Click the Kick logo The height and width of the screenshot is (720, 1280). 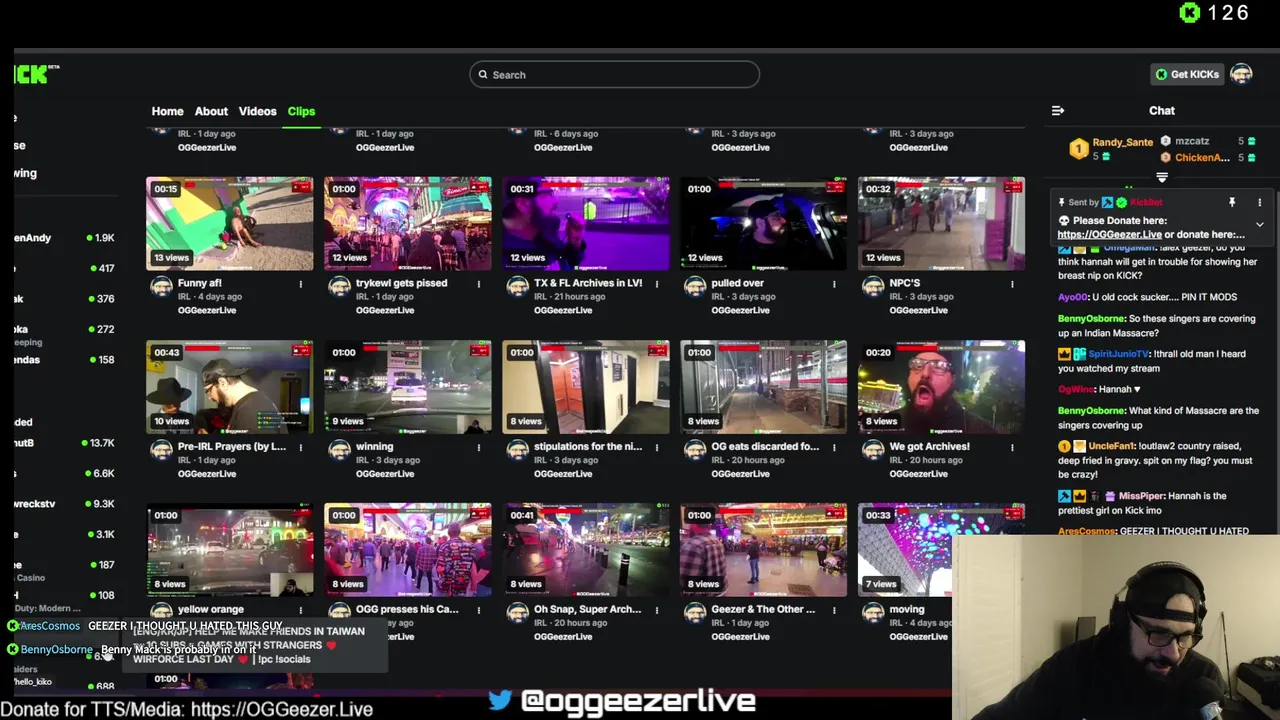pos(36,74)
